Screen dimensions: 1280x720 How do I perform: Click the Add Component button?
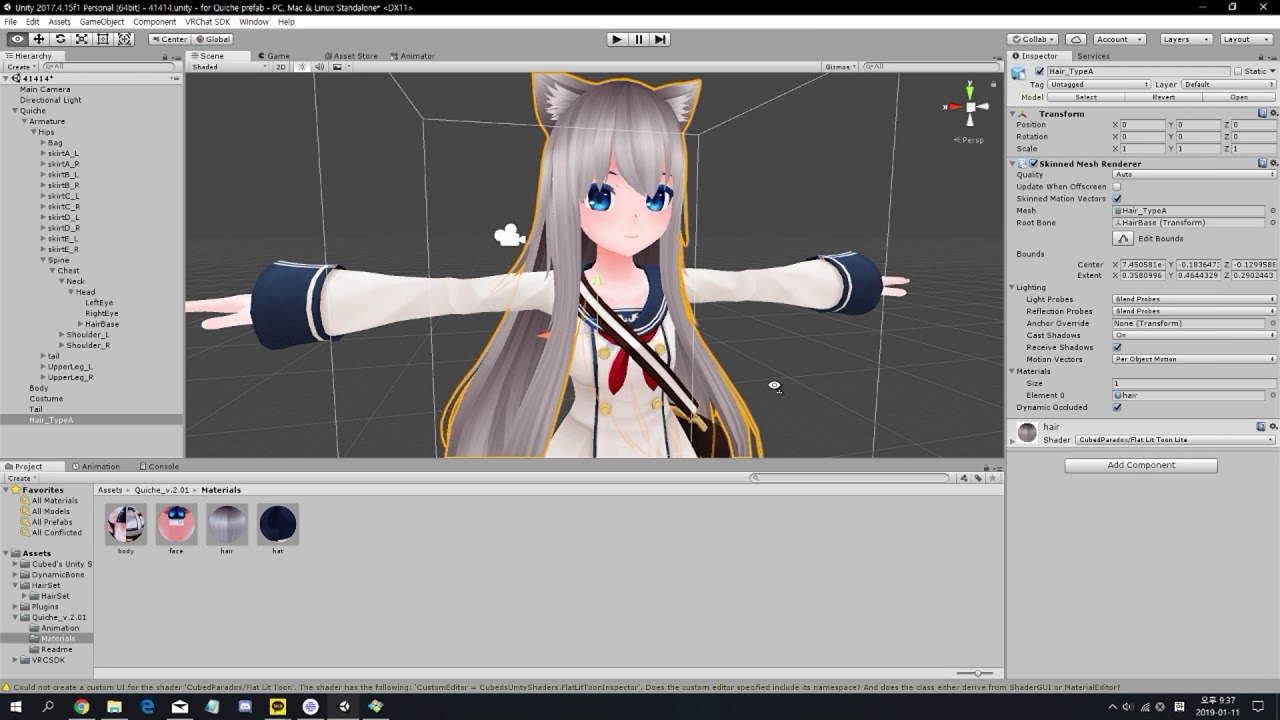pyautogui.click(x=1141, y=465)
